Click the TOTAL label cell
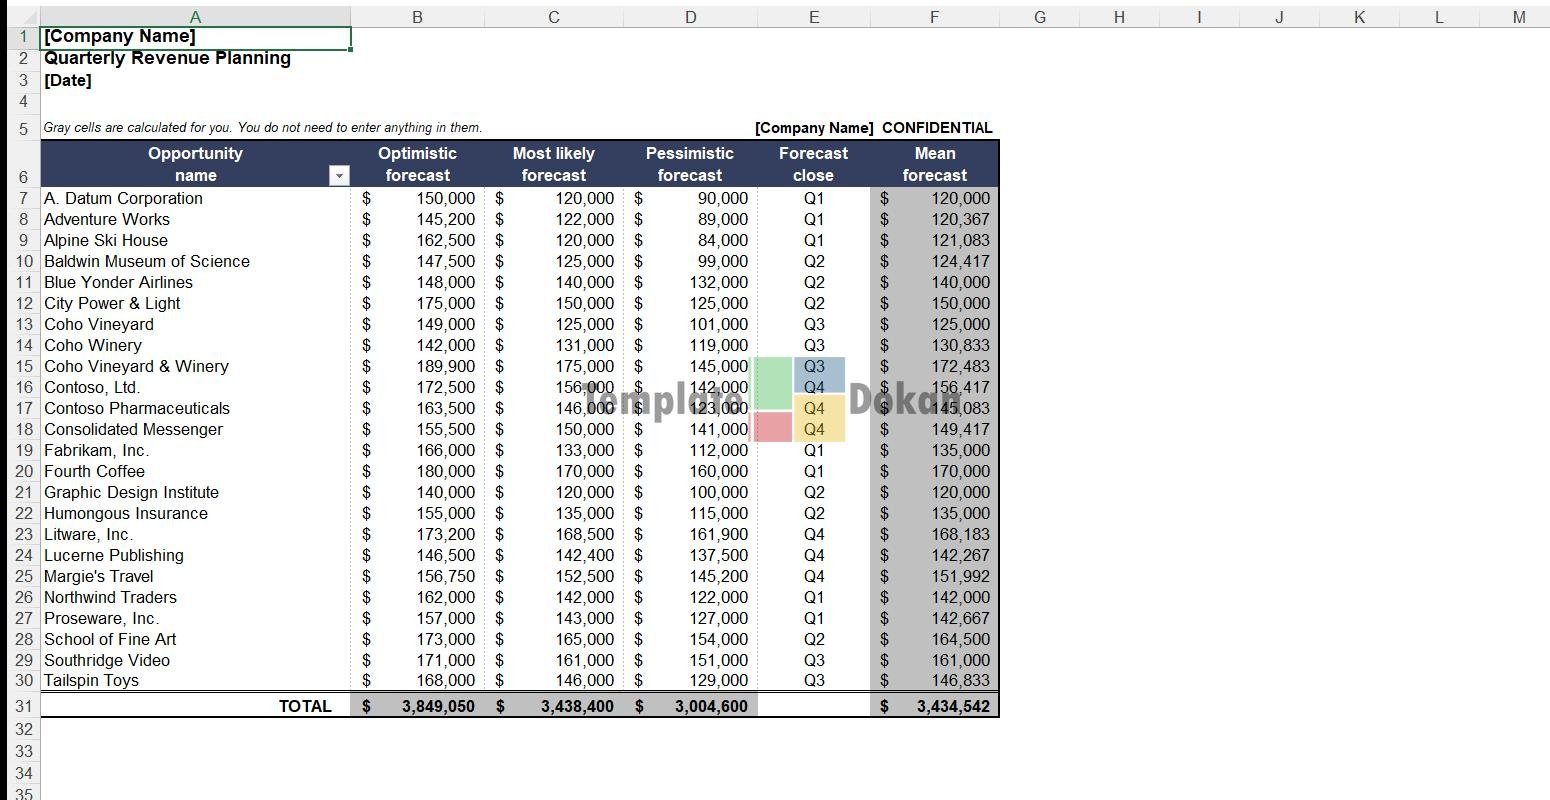 click(195, 706)
